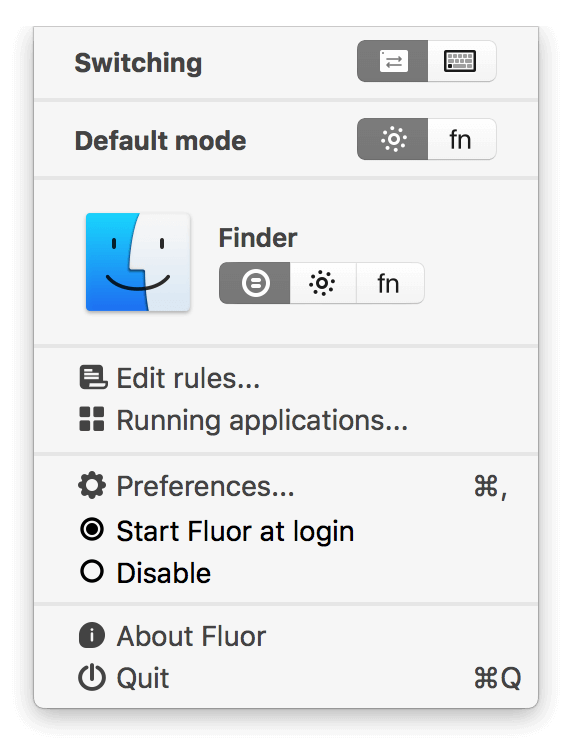Image resolution: width=572 pixels, height=750 pixels.
Task: Set default mode to media keys icon
Action: tap(392, 139)
